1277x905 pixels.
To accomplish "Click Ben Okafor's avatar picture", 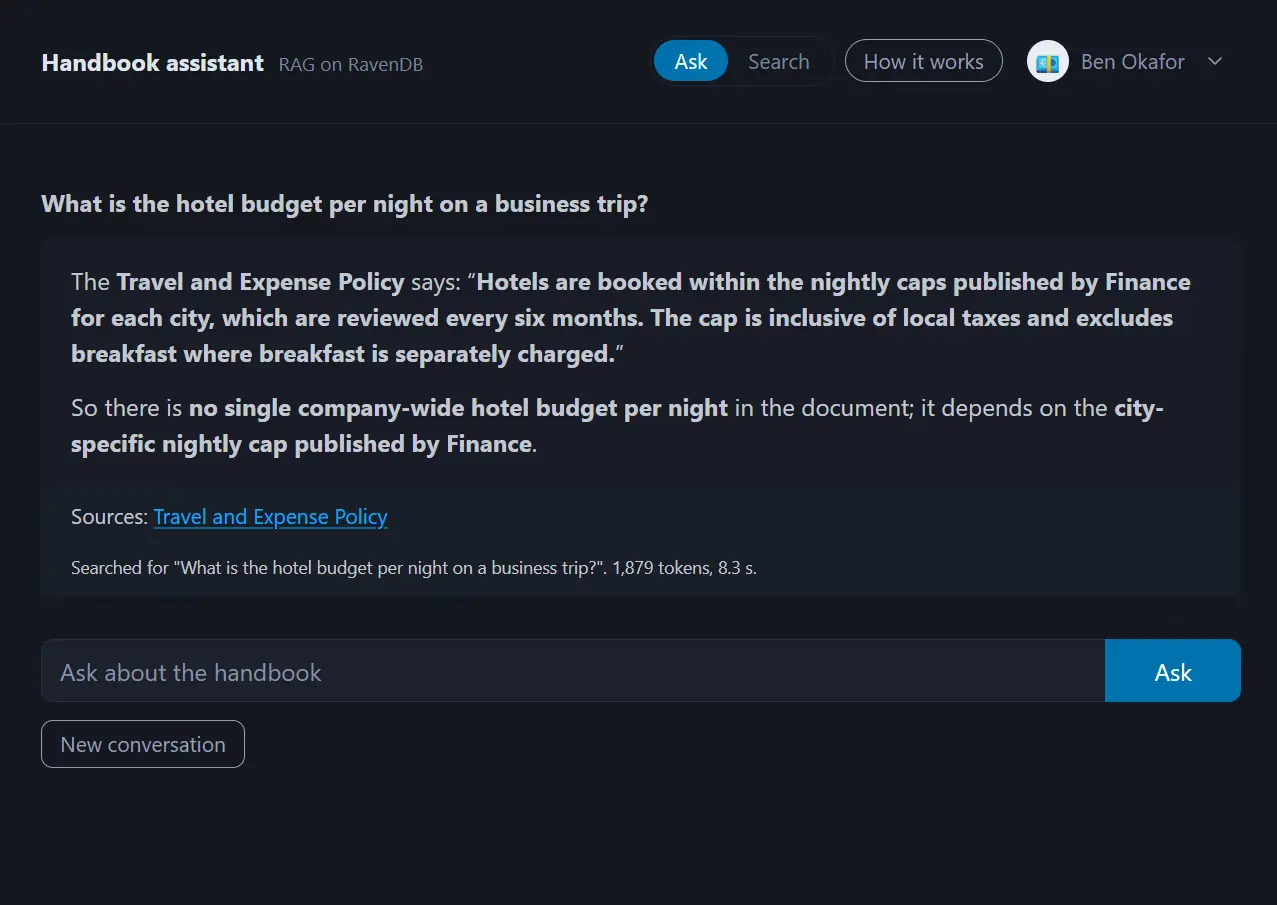I will 1047,61.
